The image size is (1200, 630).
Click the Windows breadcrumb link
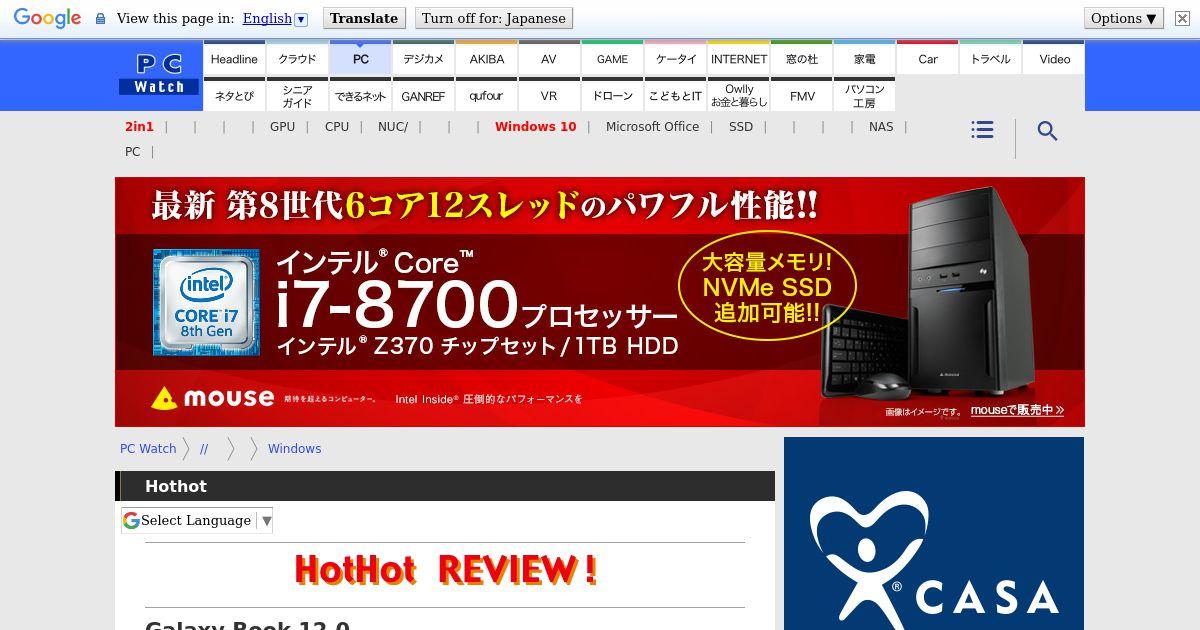point(294,448)
